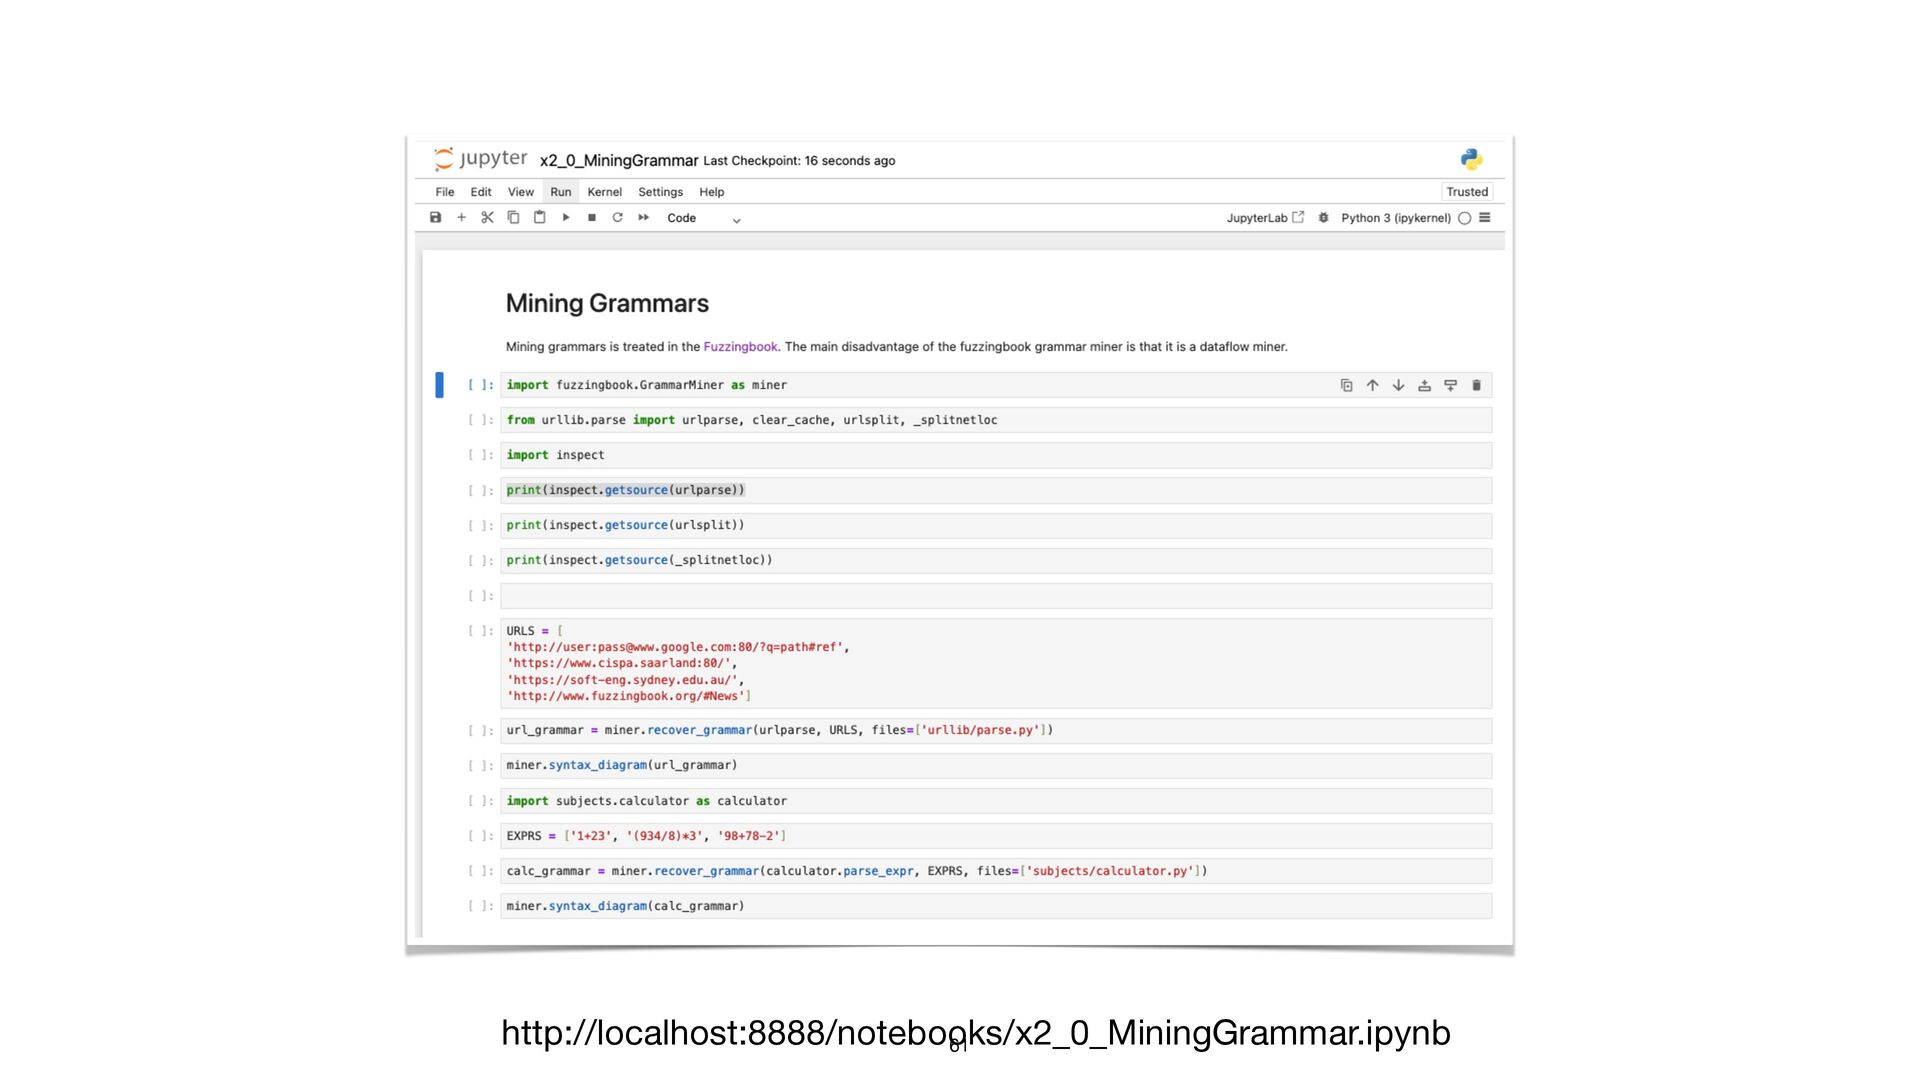Click the 'http://www.fuzzingbook.org/#News' string
This screenshot has height=1080, width=1920.
click(625, 696)
